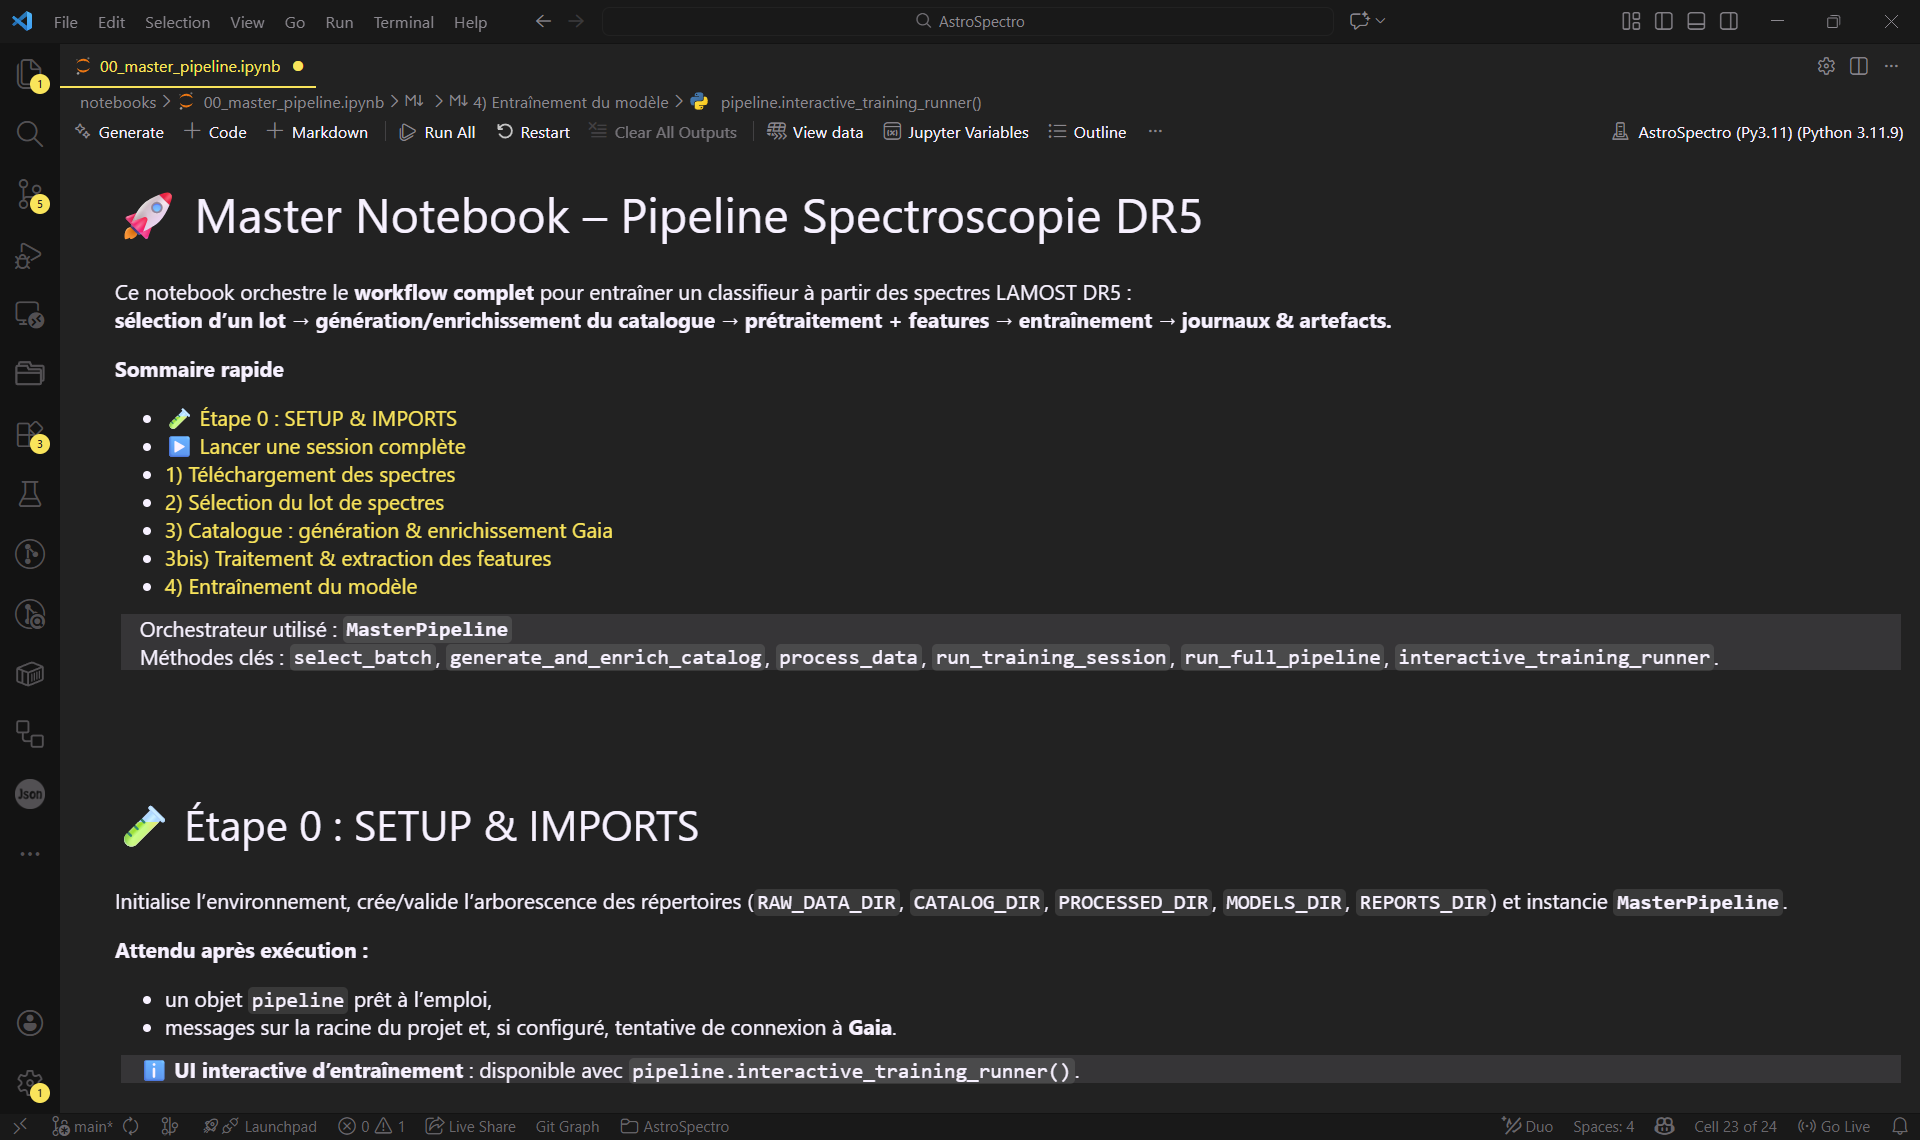Image resolution: width=1920 pixels, height=1140 pixels.
Task: Click the notifications bell in status bar
Action: 1899,1126
